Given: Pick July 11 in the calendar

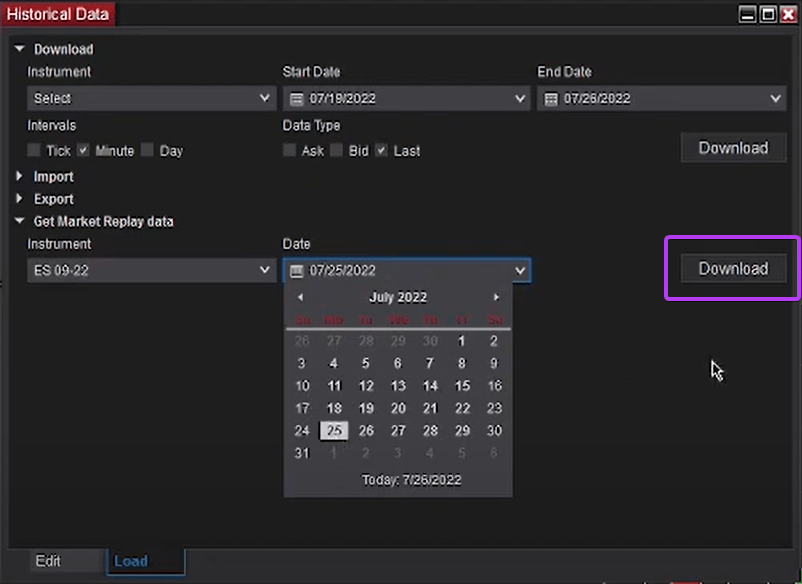Looking at the screenshot, I should pos(334,386).
